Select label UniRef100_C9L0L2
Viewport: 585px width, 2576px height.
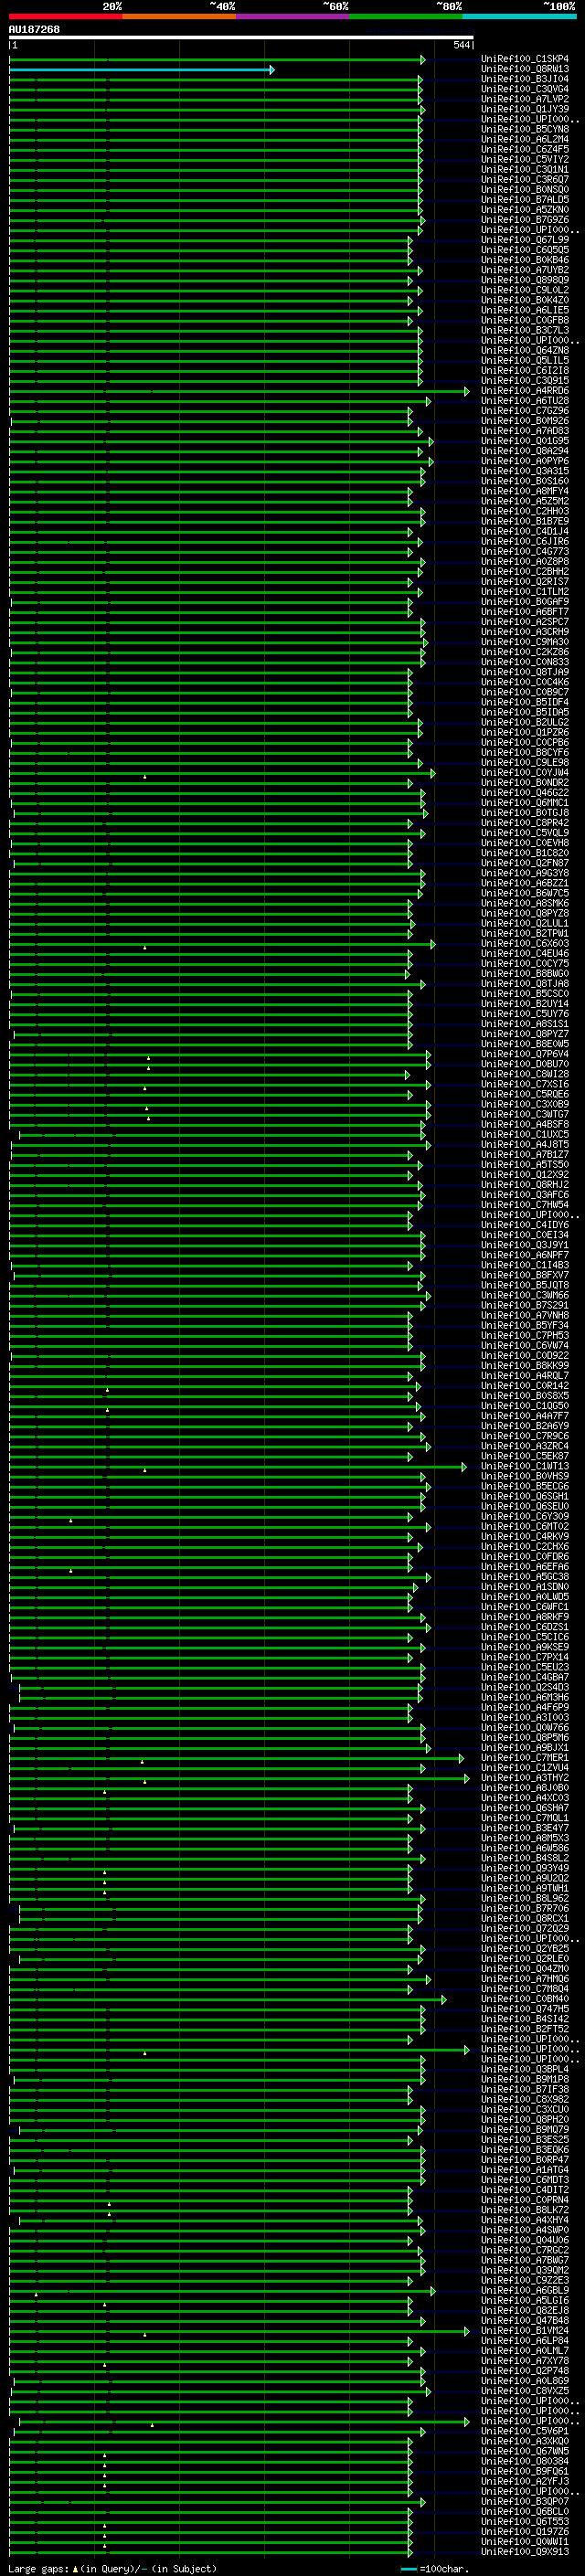[x=525, y=290]
